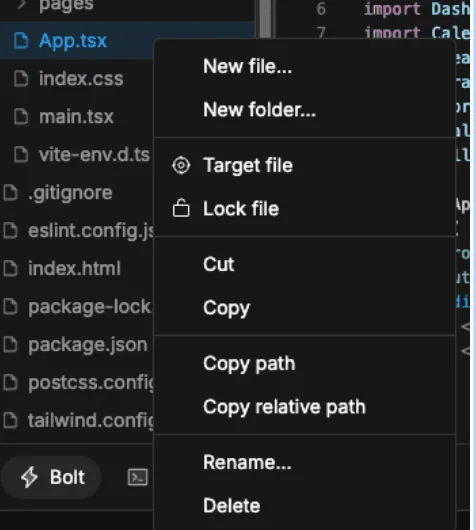The width and height of the screenshot is (476, 530).
Task: Click the .gitignore file icon
Action: coord(10,193)
